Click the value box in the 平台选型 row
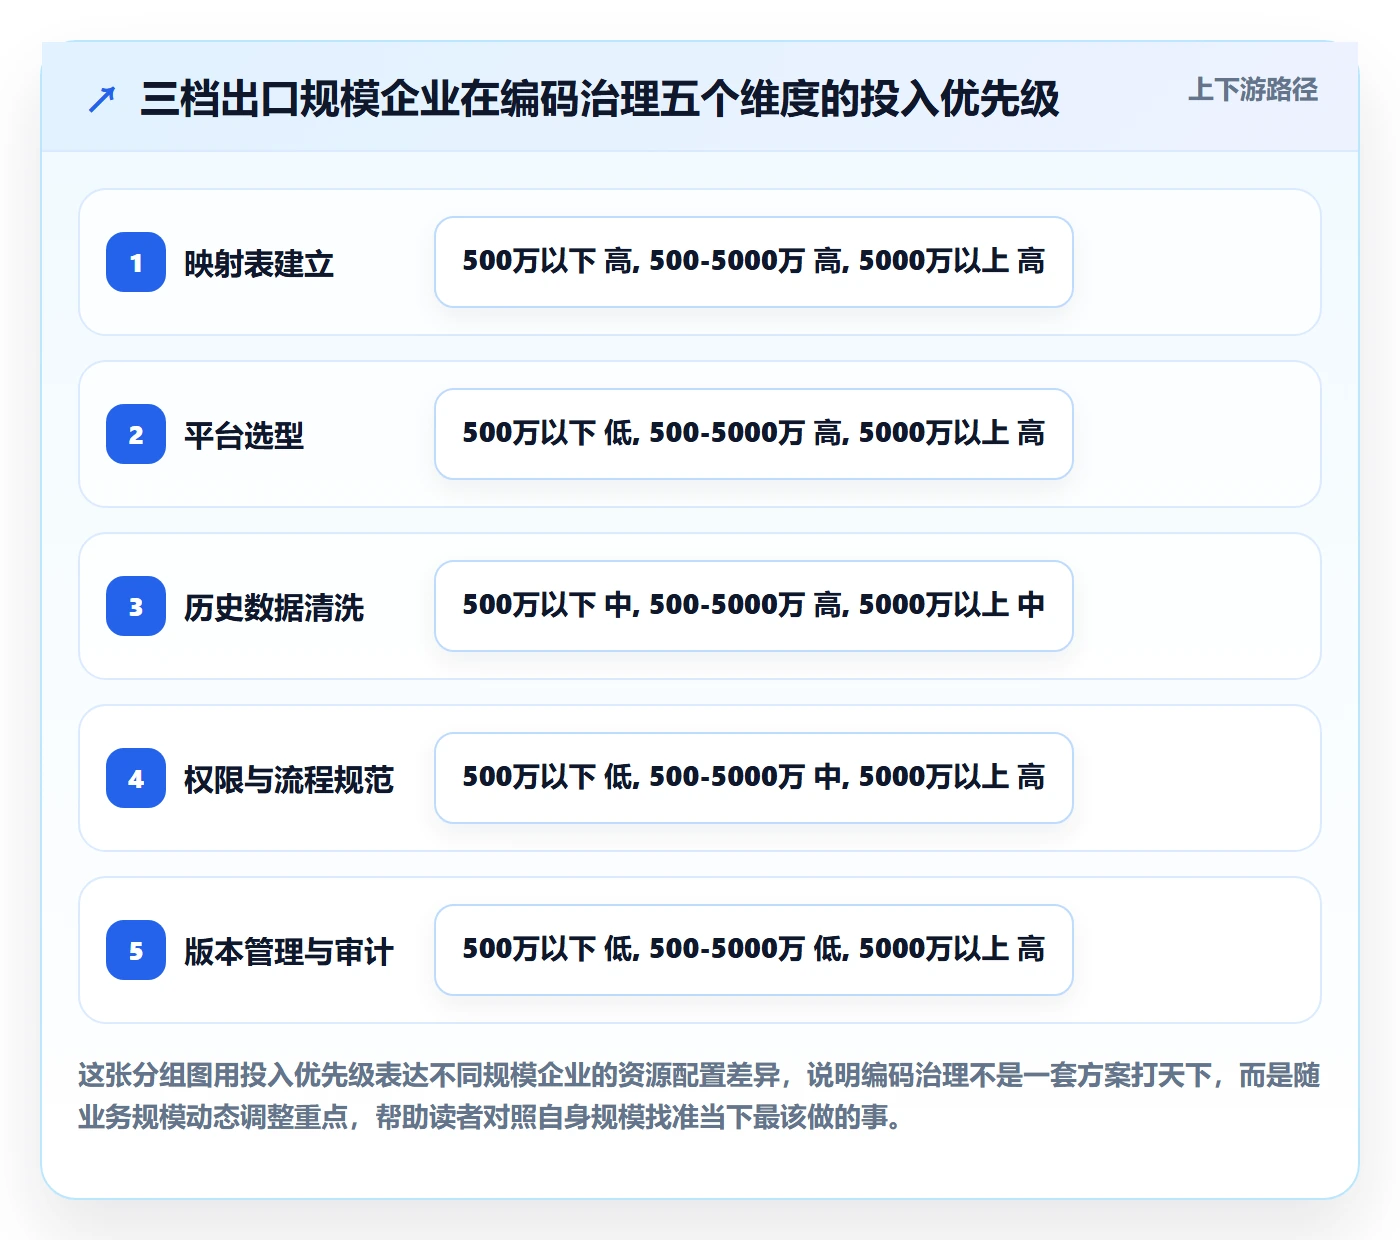Image resolution: width=1400 pixels, height=1240 pixels. [x=754, y=434]
